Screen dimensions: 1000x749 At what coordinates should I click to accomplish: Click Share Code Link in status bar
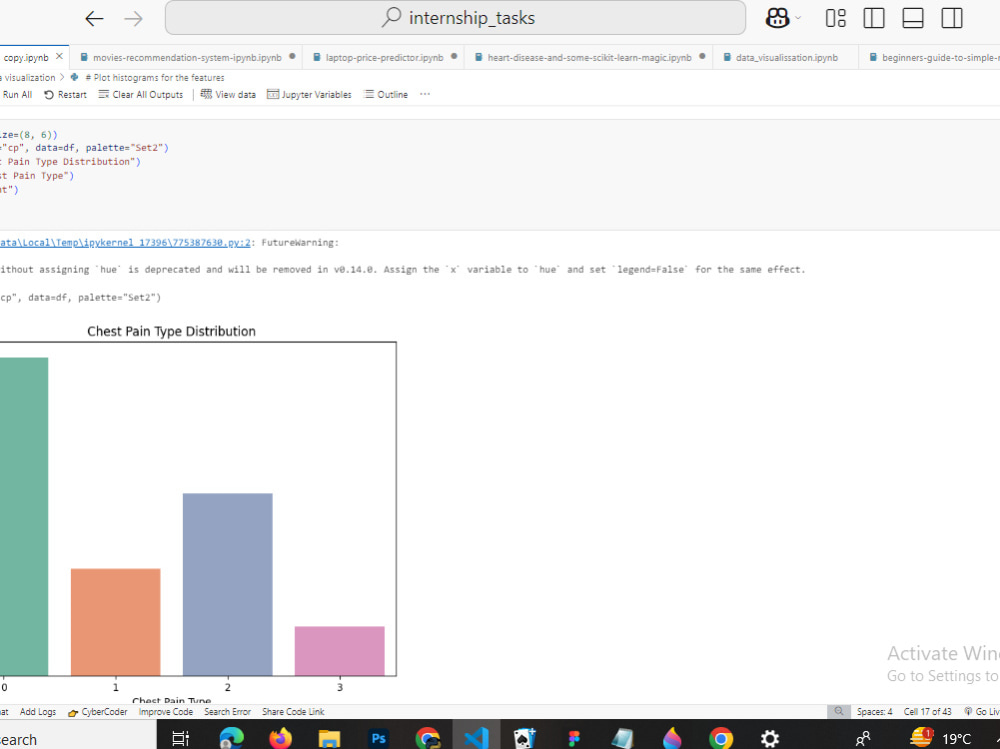tap(293, 711)
